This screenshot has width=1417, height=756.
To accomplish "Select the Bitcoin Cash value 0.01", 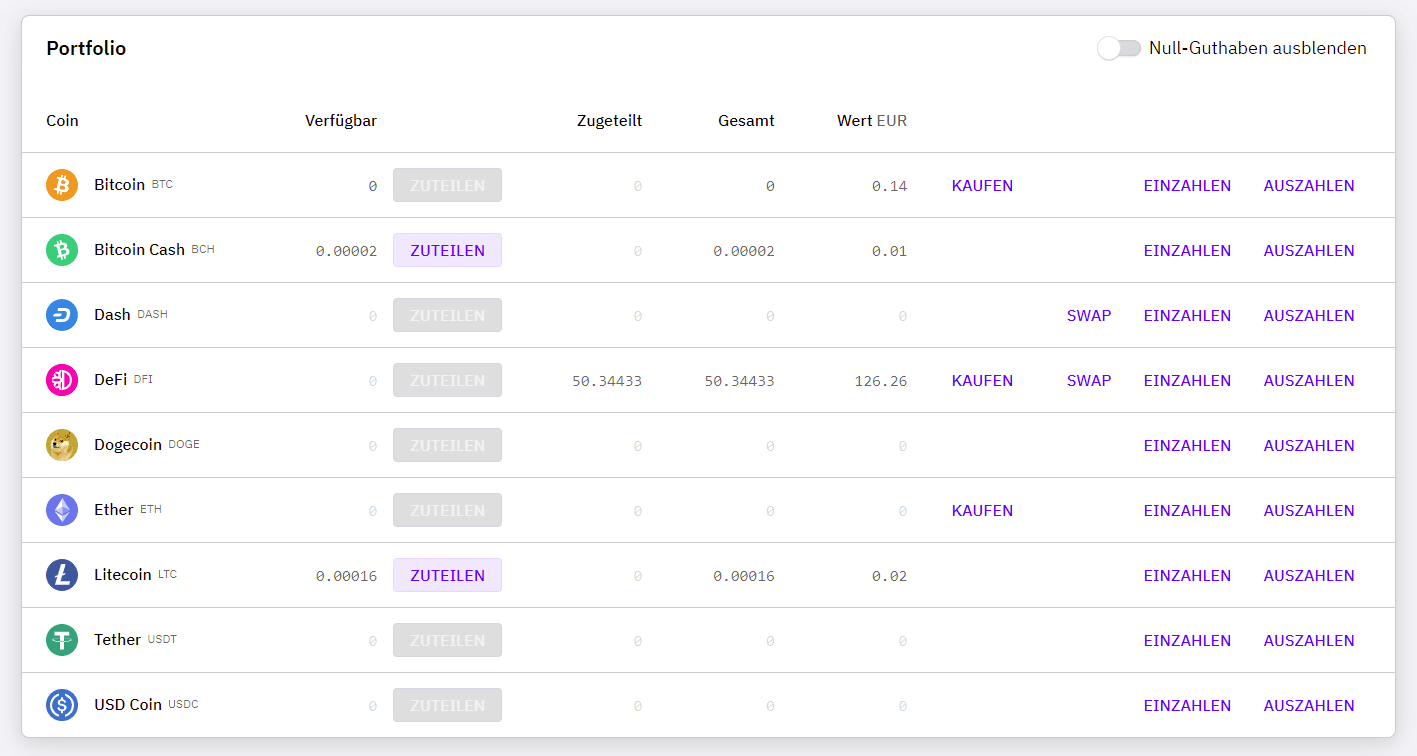I will tap(890, 251).
